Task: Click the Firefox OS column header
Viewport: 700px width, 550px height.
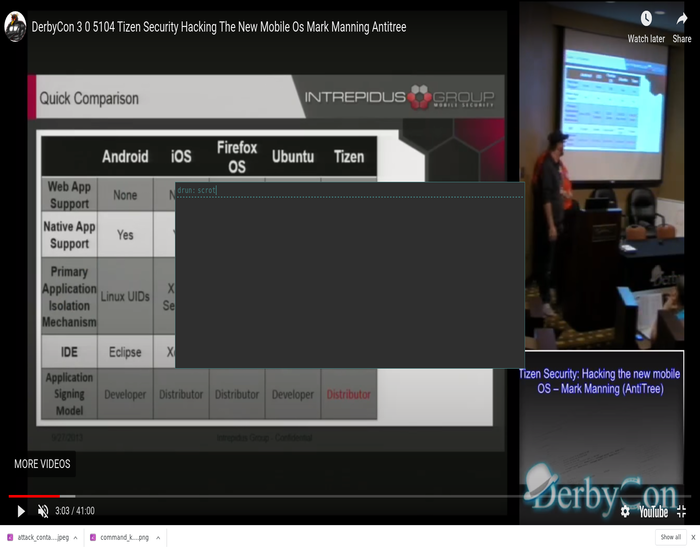Action: point(237,157)
